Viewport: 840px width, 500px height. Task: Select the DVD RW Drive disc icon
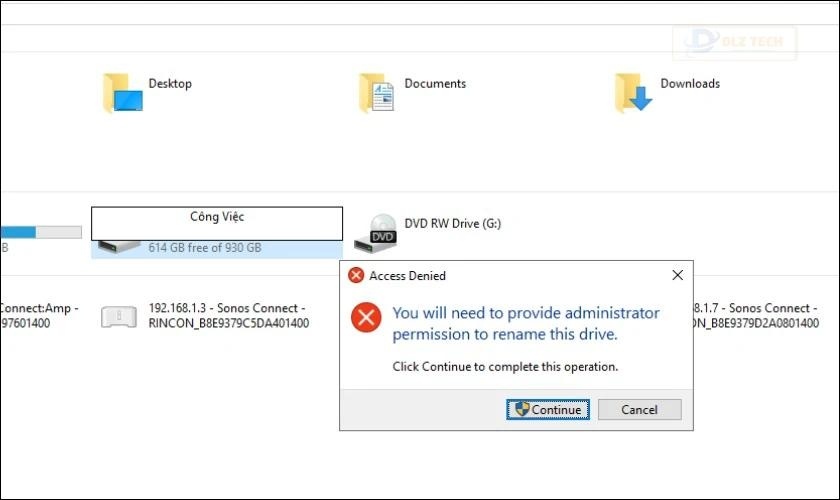(383, 229)
